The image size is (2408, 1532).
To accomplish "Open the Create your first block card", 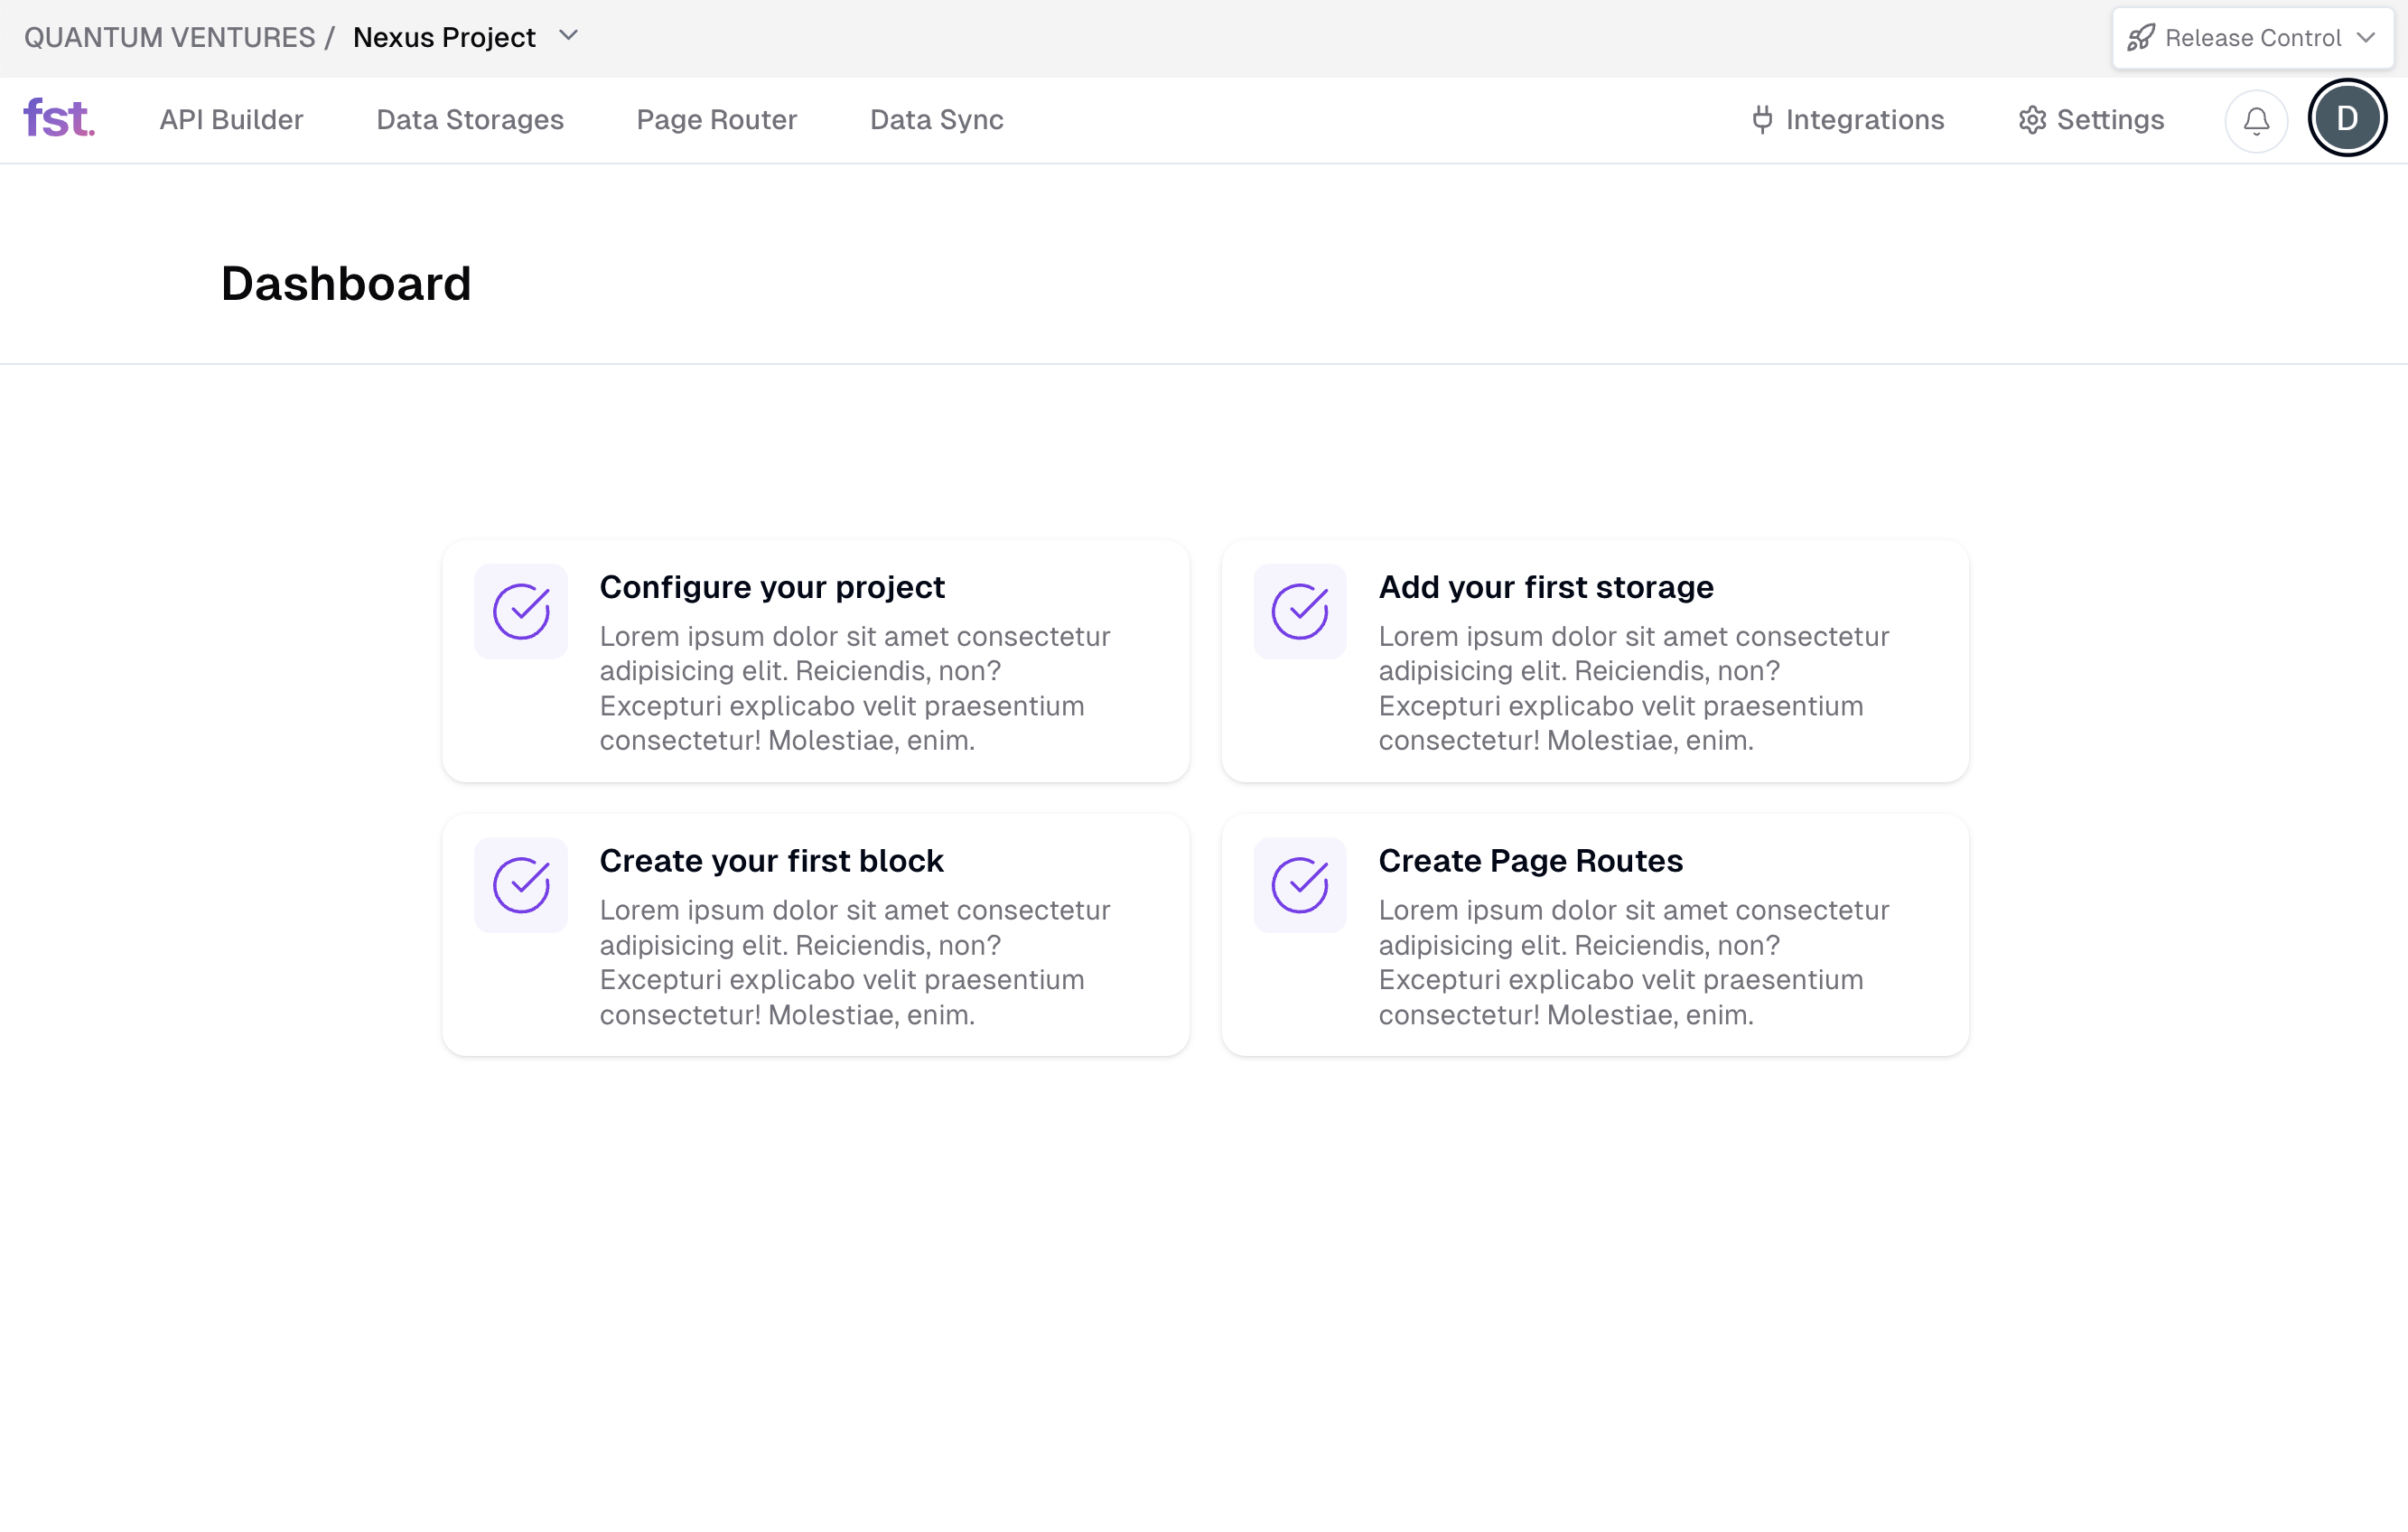I will click(x=815, y=935).
